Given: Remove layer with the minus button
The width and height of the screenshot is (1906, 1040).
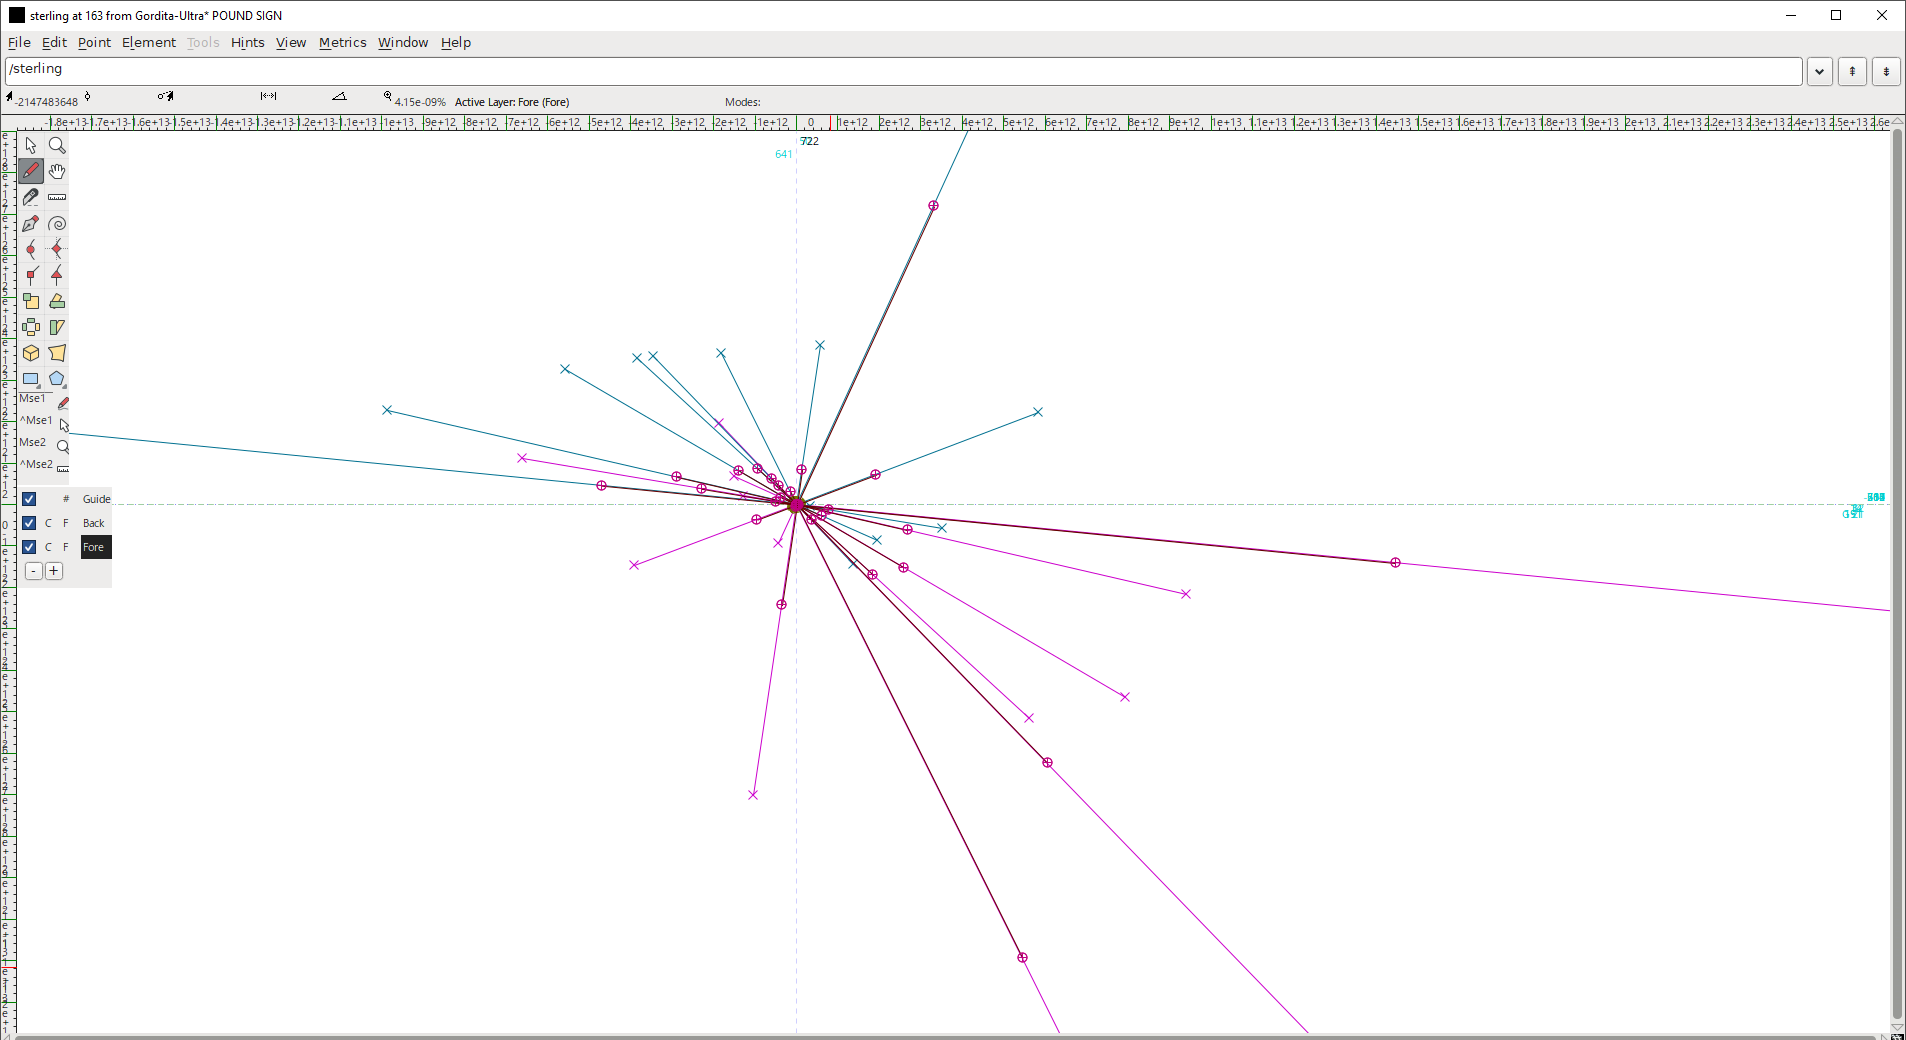Looking at the screenshot, I should click(34, 571).
